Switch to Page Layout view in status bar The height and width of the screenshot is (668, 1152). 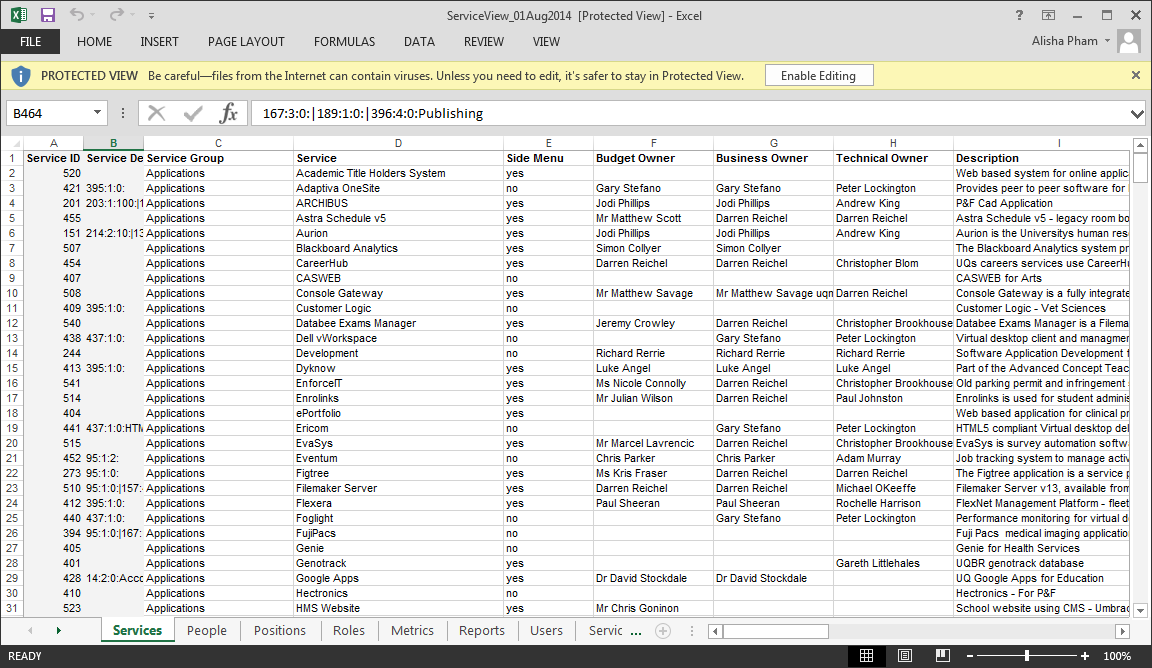[x=905, y=656]
